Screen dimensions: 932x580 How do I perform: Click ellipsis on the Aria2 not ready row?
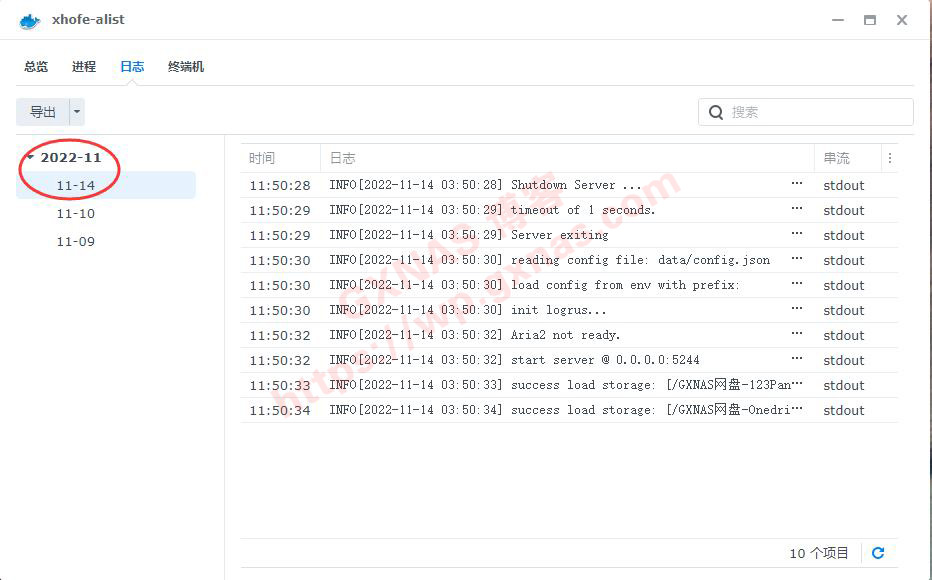coord(797,334)
